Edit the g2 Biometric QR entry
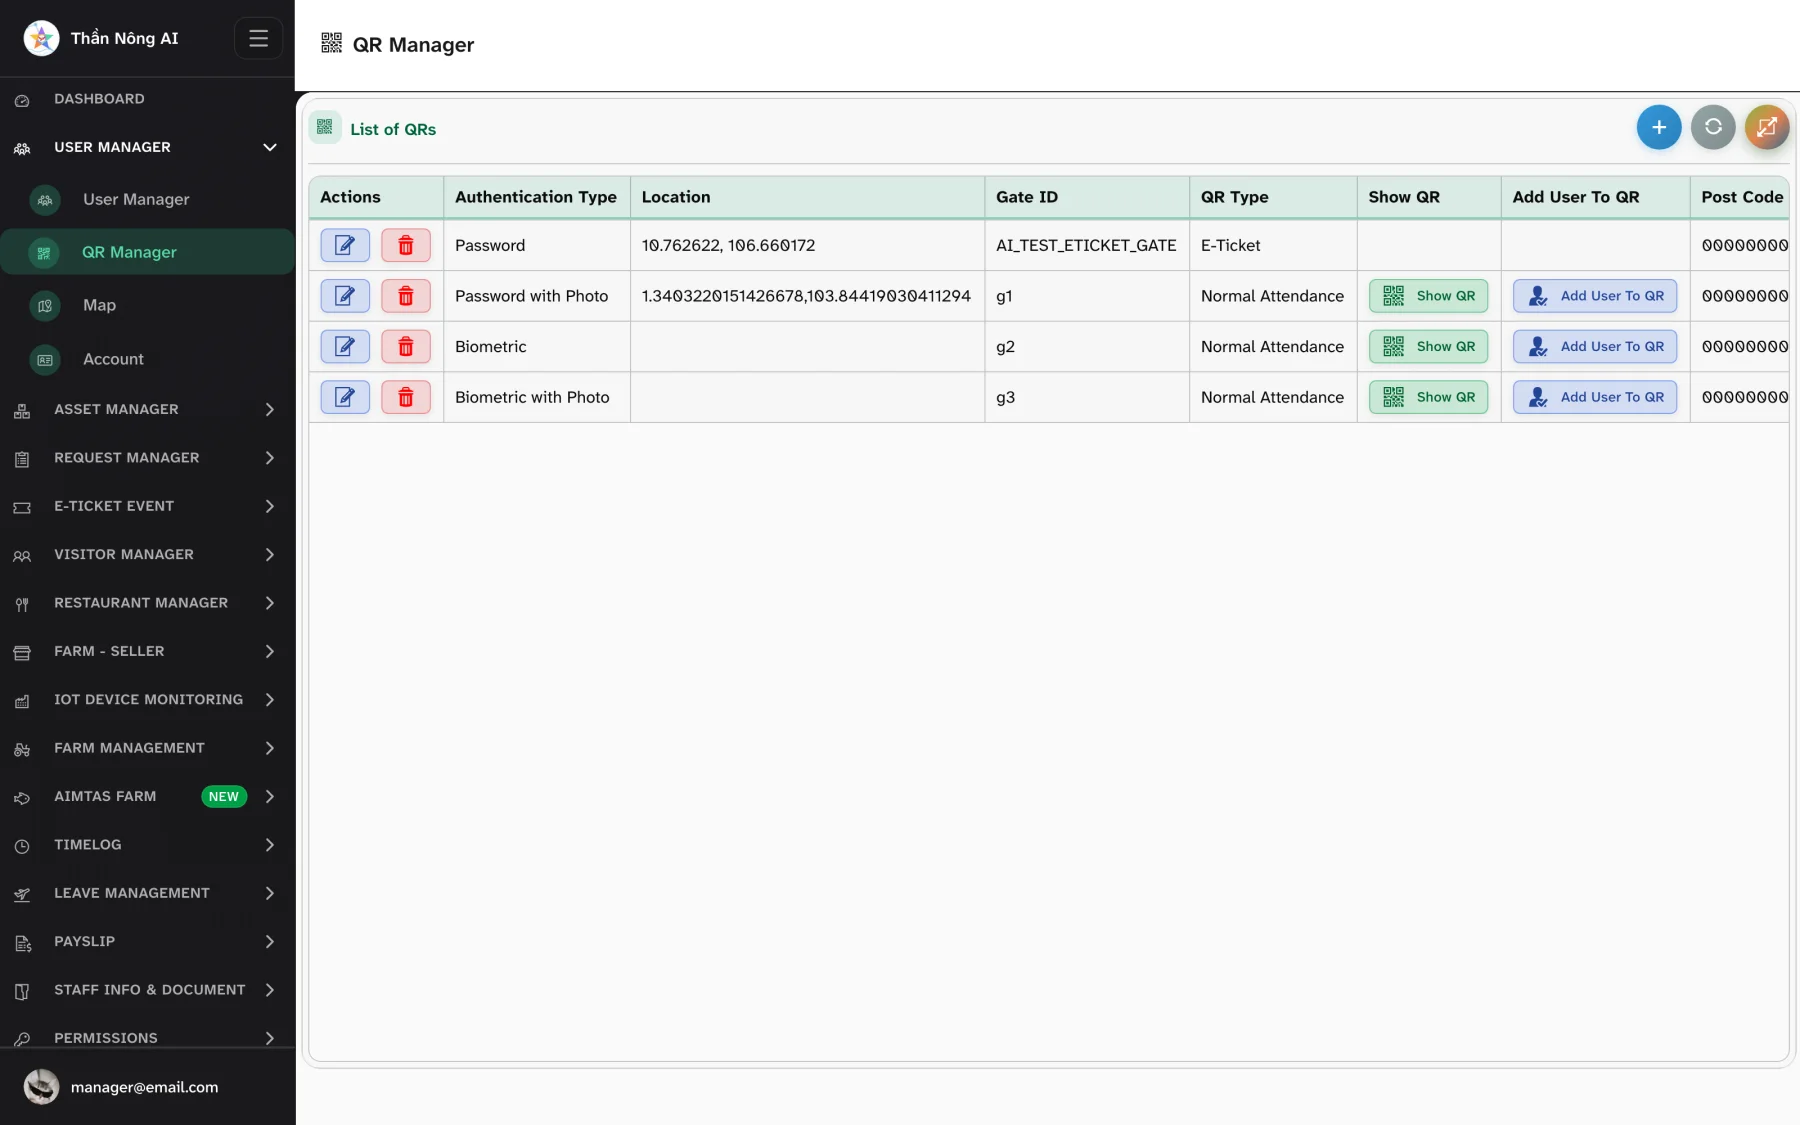This screenshot has width=1800, height=1125. tap(345, 346)
